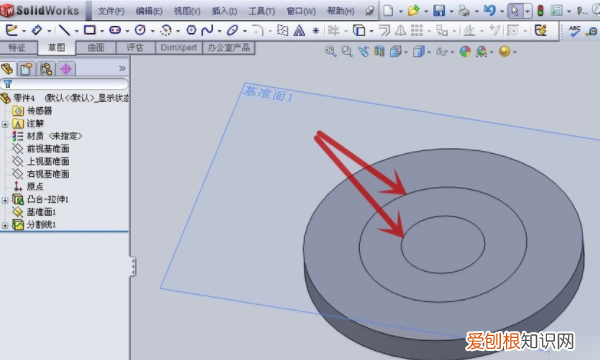Click the Mirror Entities icon
The image size is (600, 360).
400,30
